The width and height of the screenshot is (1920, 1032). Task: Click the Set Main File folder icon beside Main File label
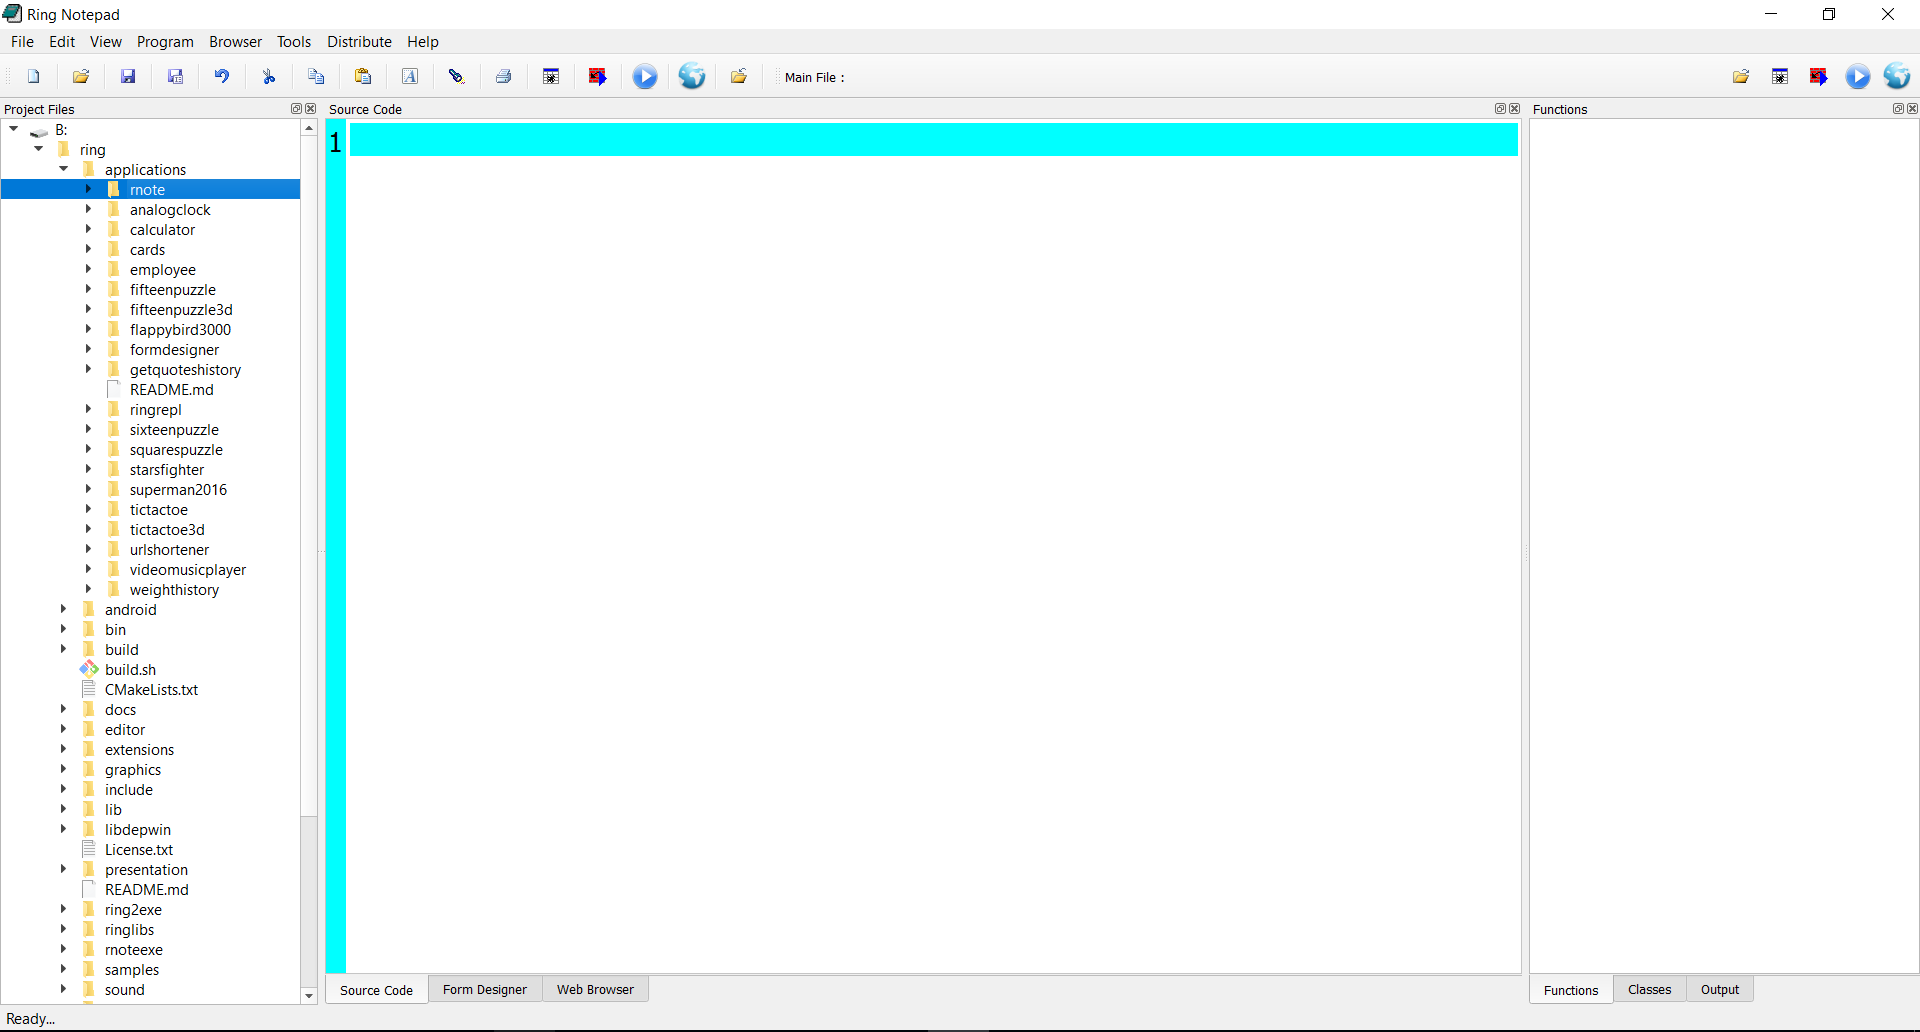pyautogui.click(x=739, y=77)
